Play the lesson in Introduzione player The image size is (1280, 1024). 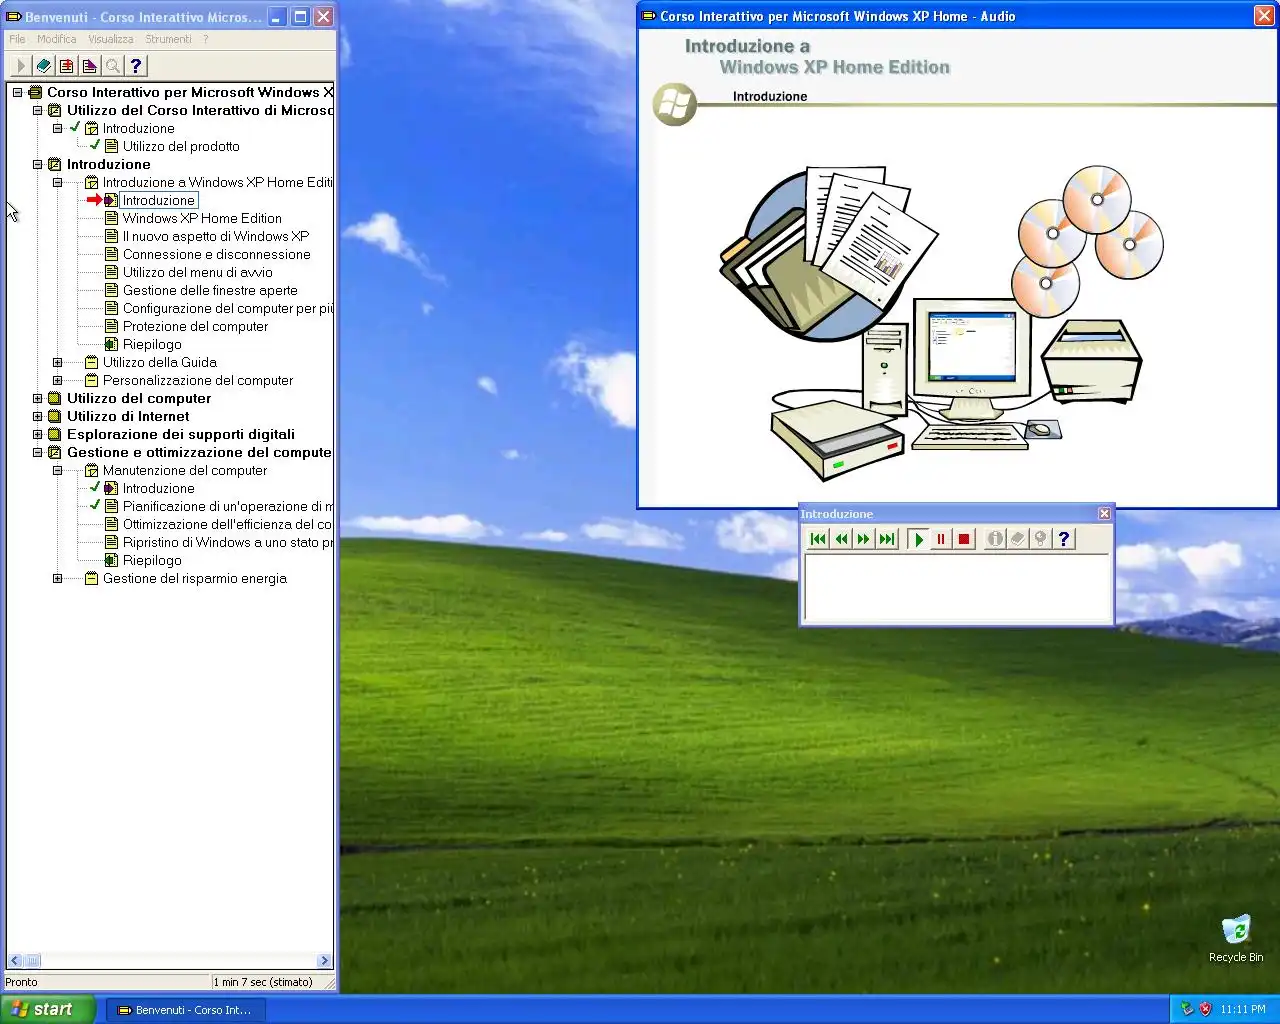(918, 539)
